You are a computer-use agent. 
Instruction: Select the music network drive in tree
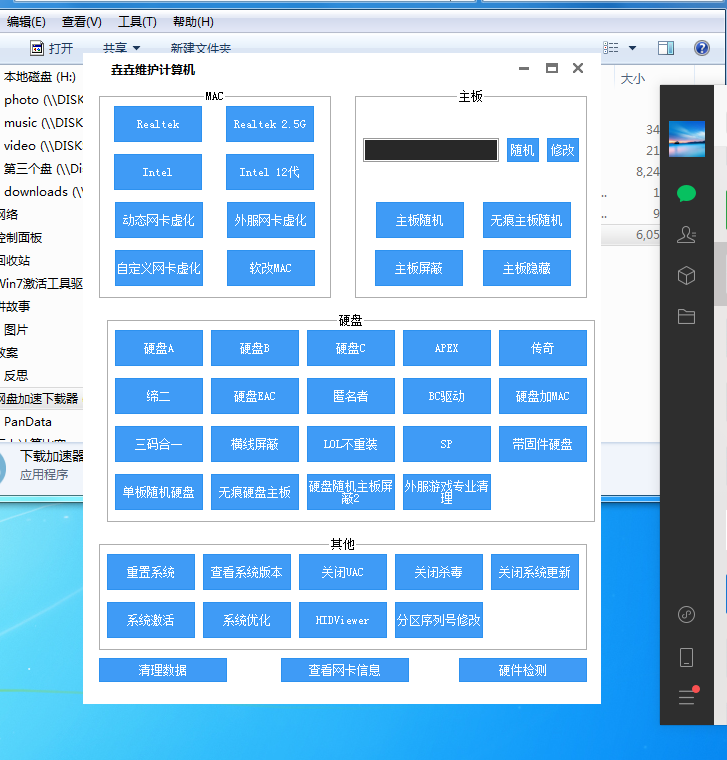coord(44,123)
